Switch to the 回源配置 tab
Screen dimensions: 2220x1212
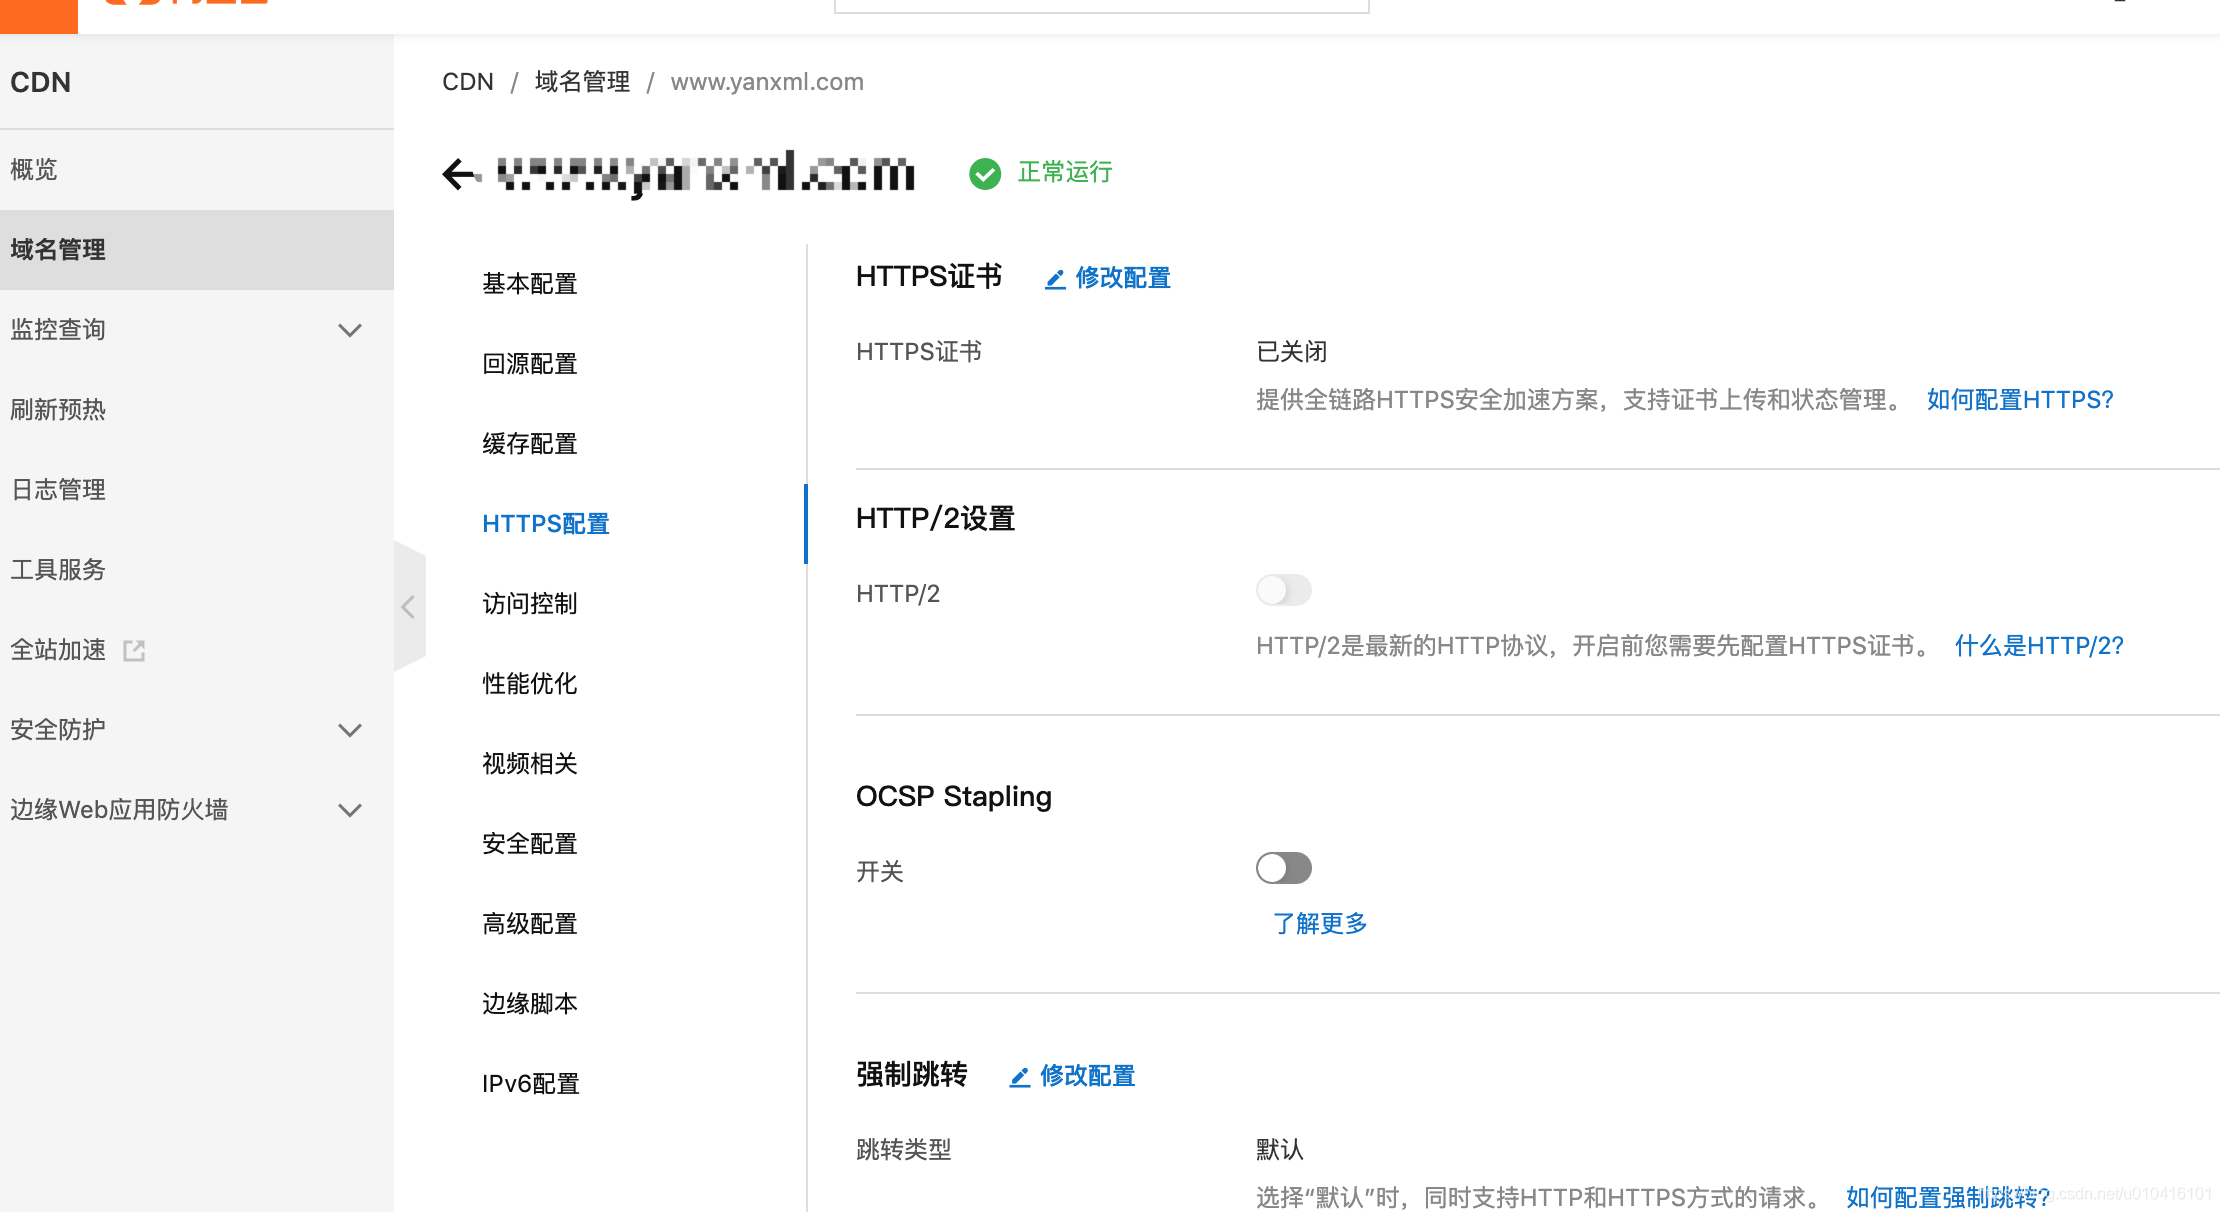click(530, 364)
